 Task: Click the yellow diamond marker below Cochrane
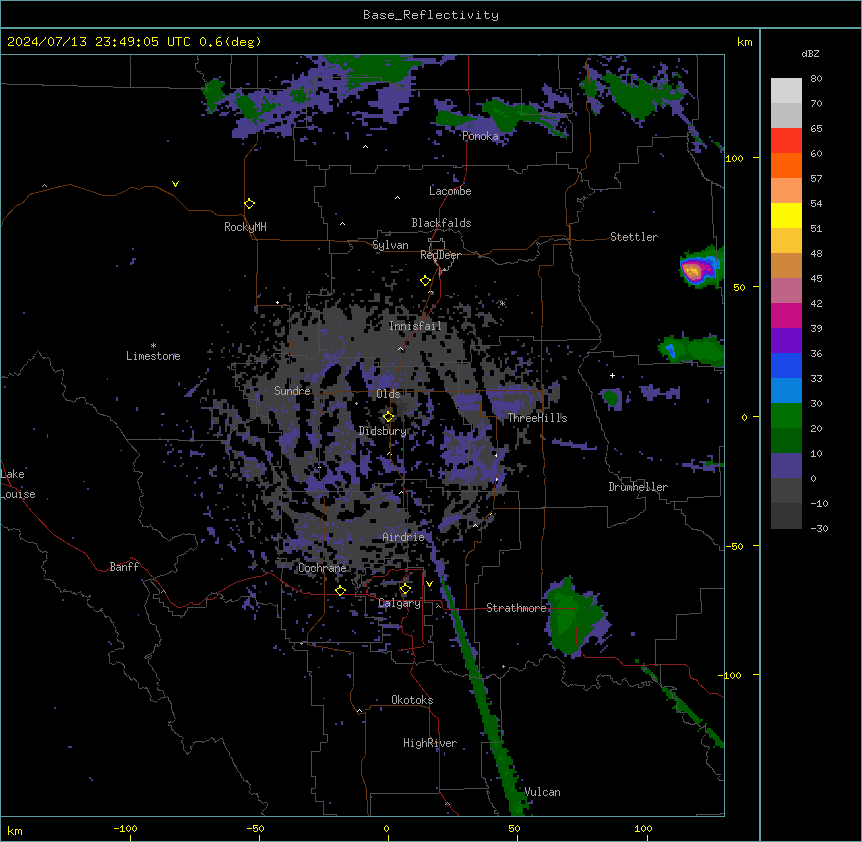pyautogui.click(x=340, y=590)
